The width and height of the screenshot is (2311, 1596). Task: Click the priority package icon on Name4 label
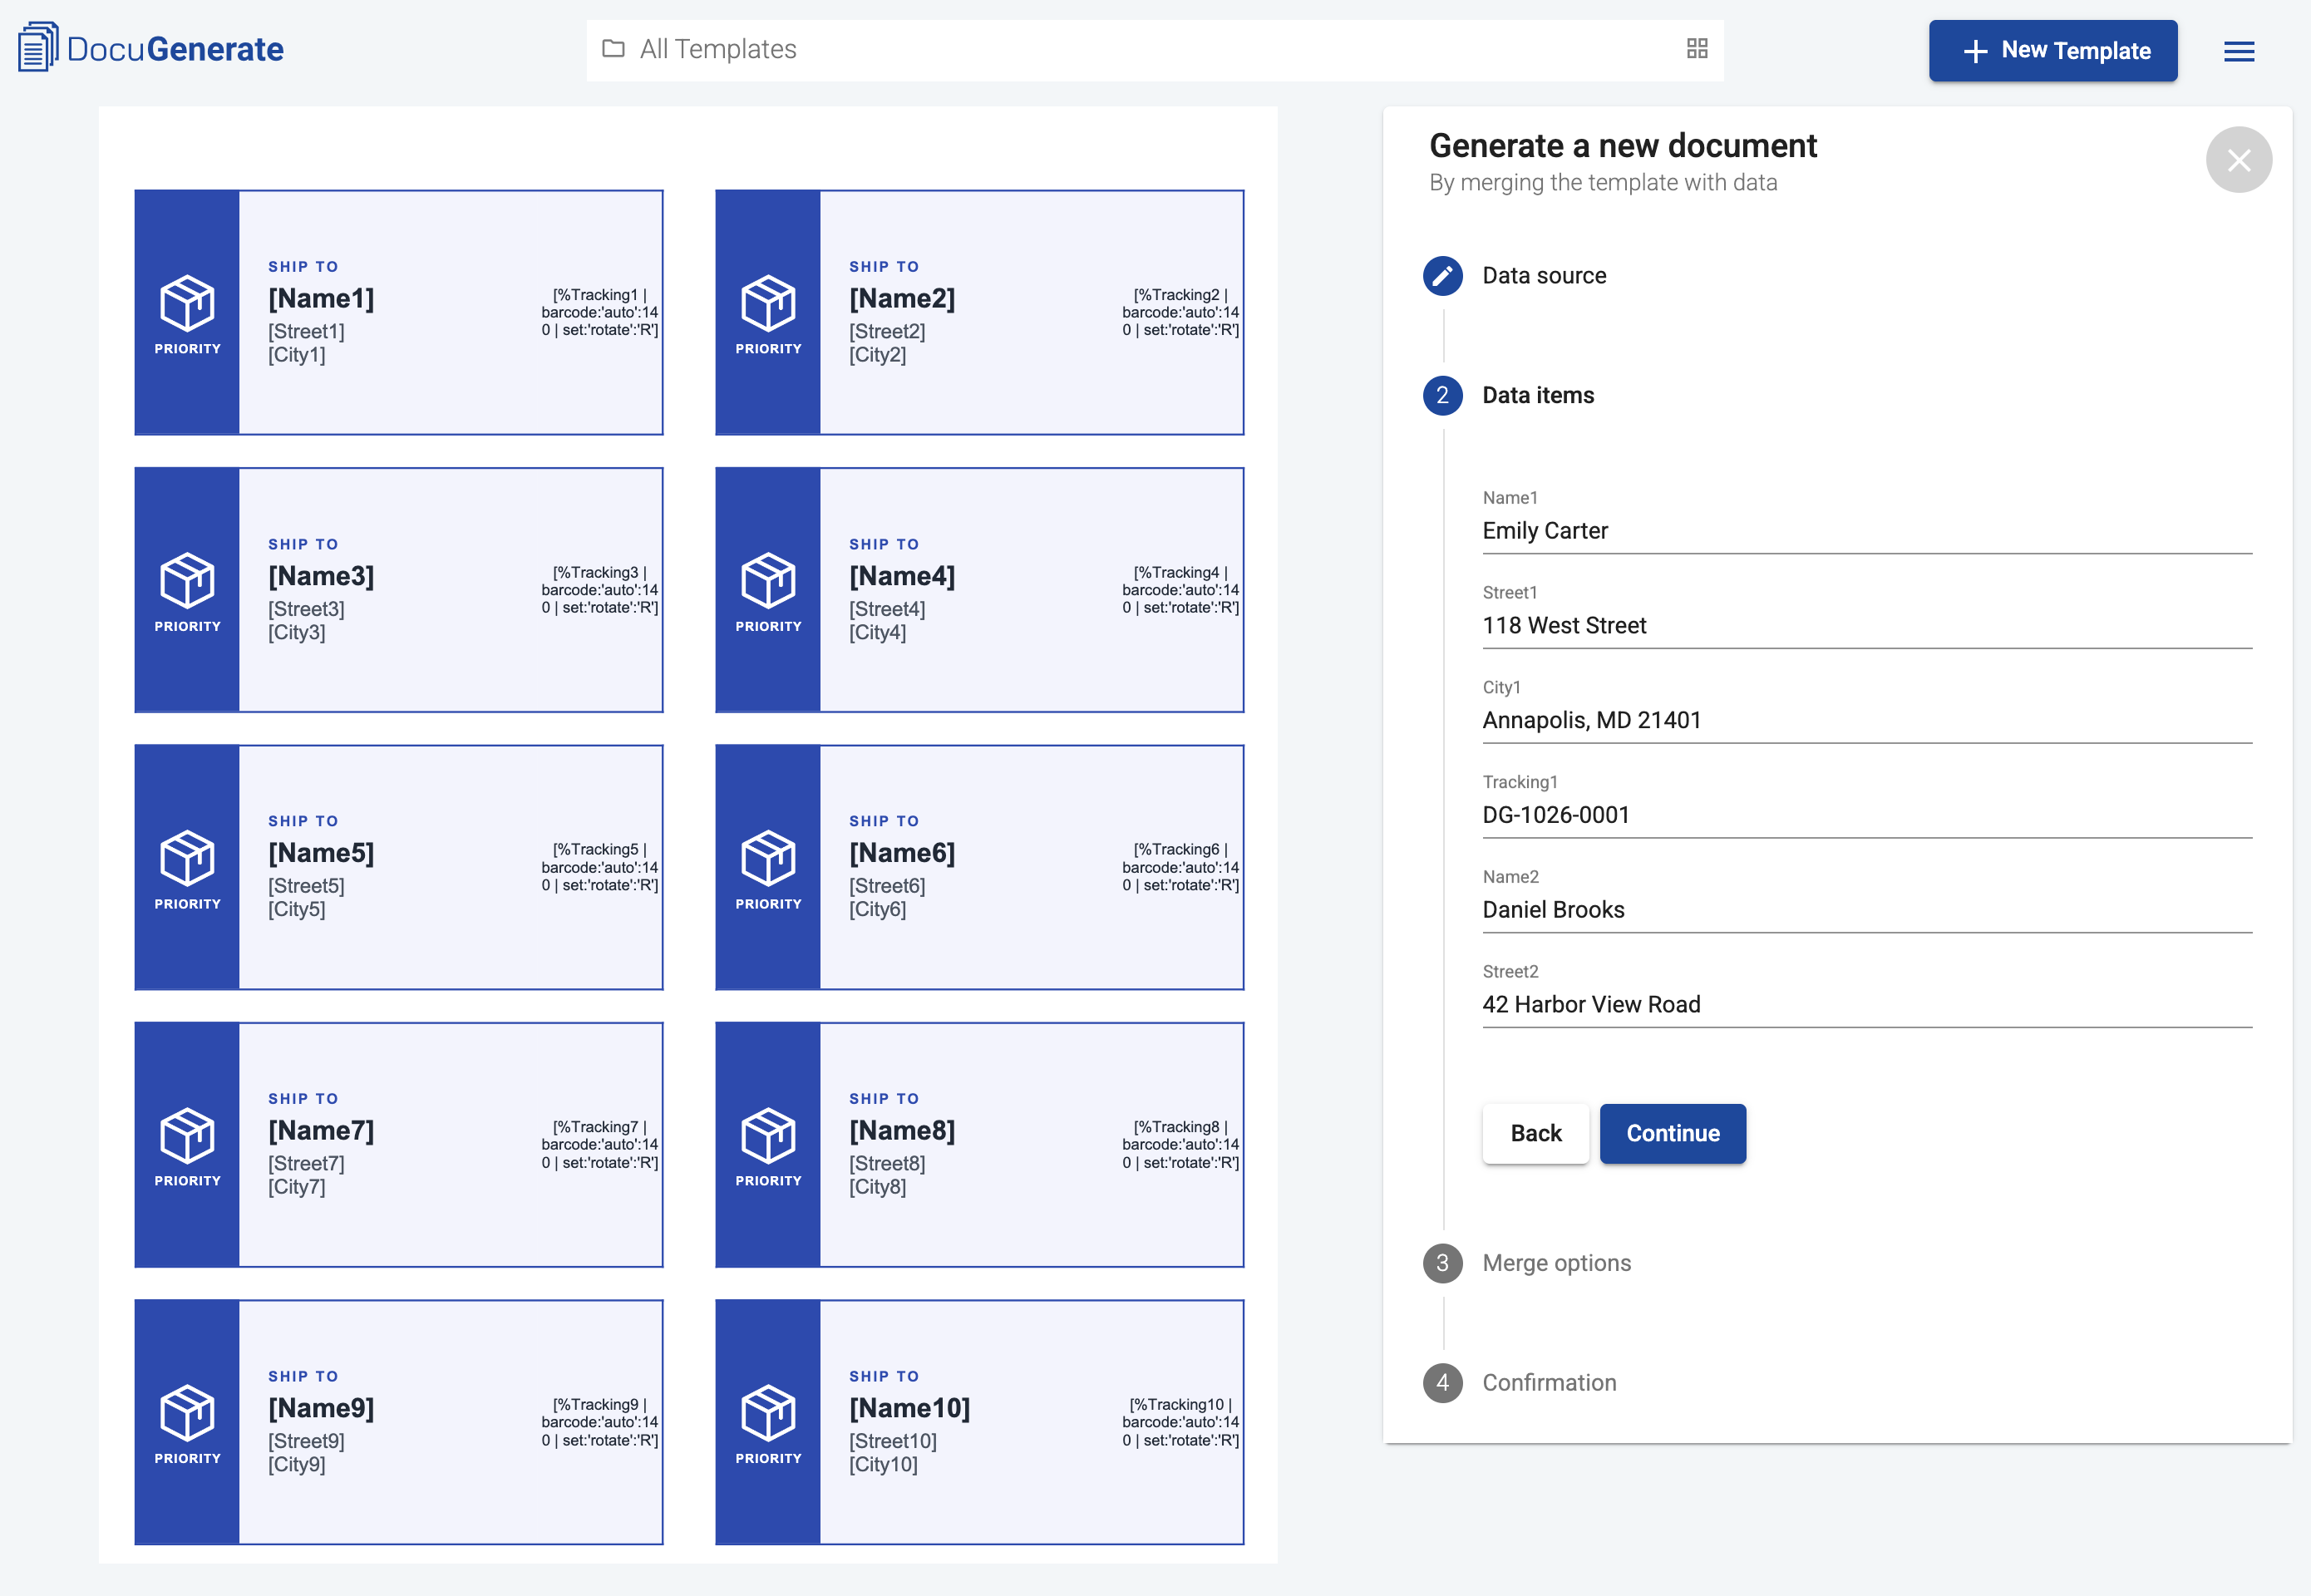point(768,580)
